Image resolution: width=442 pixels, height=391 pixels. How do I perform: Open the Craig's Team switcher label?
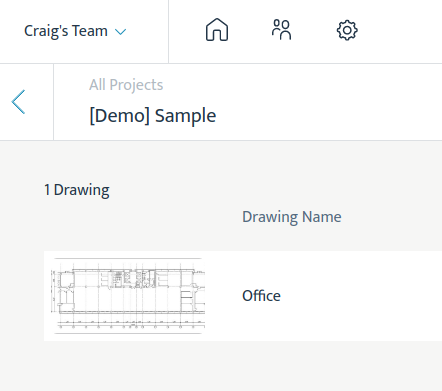66,31
